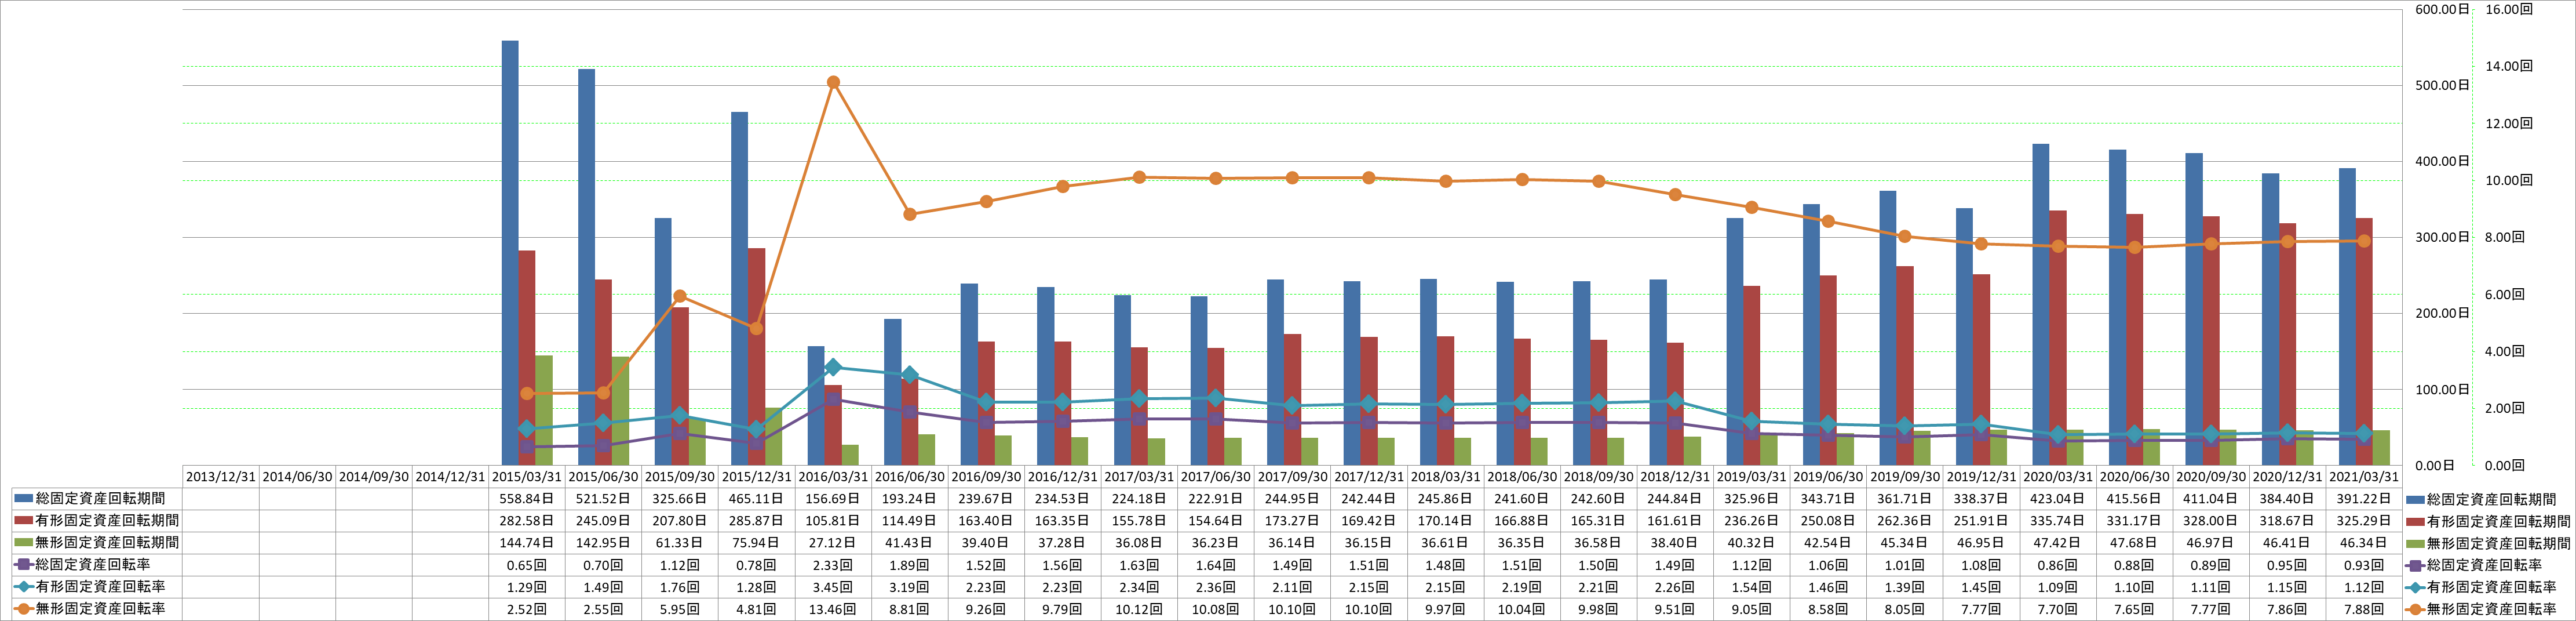Select the 465.11日 cell for 2015/12/31
Image resolution: width=2576 pixels, height=621 pixels.
coord(756,499)
